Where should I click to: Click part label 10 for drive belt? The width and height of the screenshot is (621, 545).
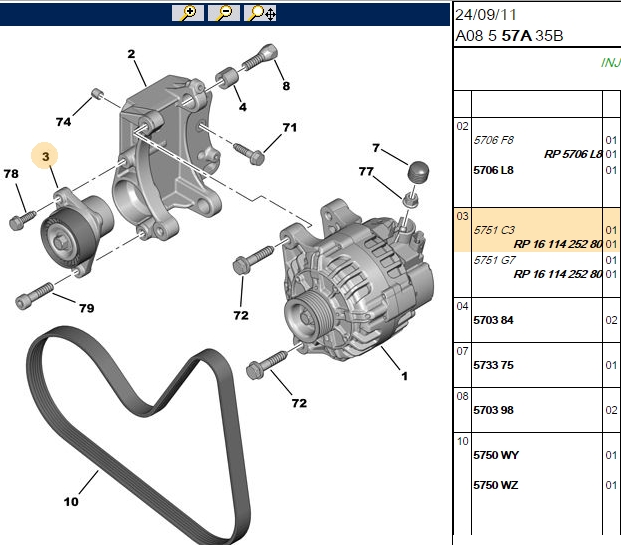click(71, 502)
